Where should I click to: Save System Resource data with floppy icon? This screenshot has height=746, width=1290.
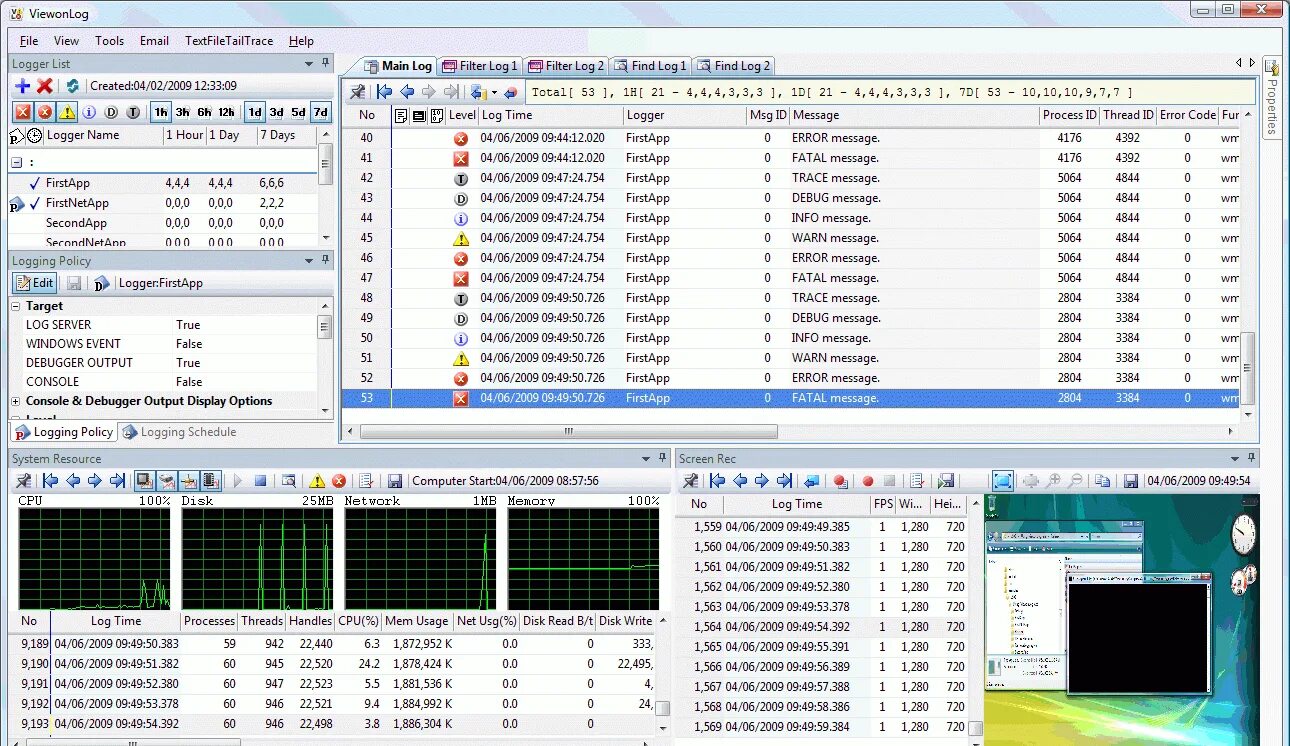(395, 481)
